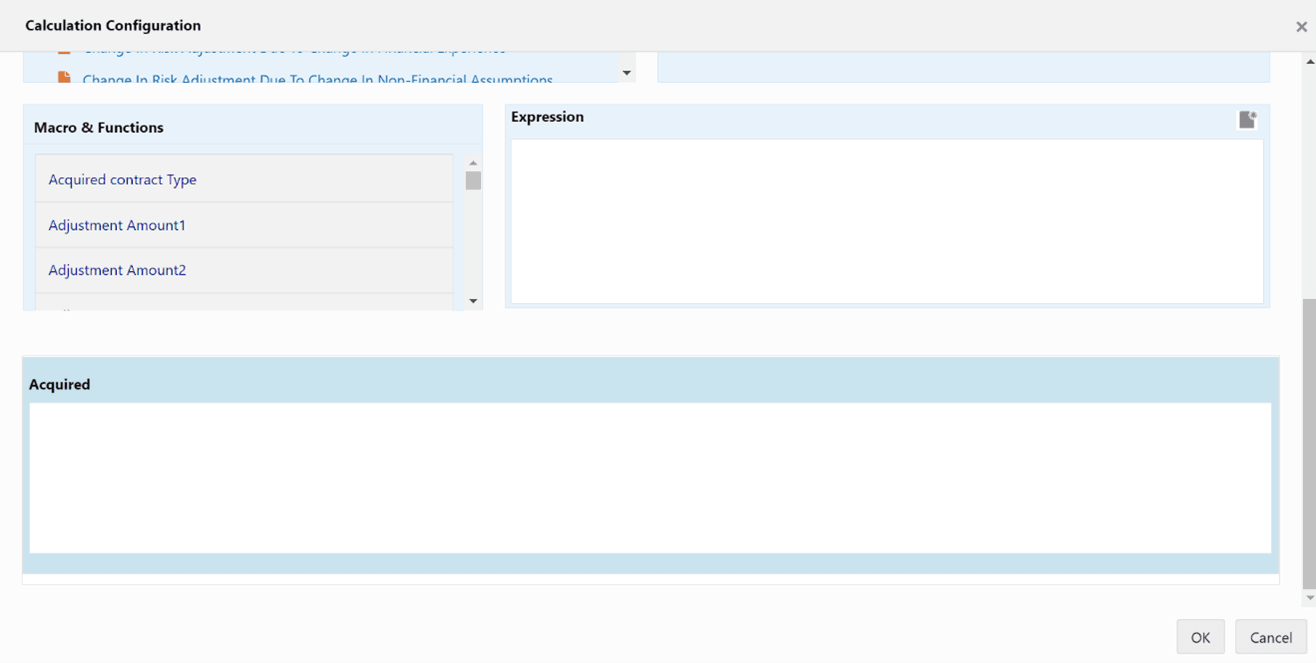Click the Acquired panel header label
Viewport: 1316px width, 663px height.
tap(60, 384)
